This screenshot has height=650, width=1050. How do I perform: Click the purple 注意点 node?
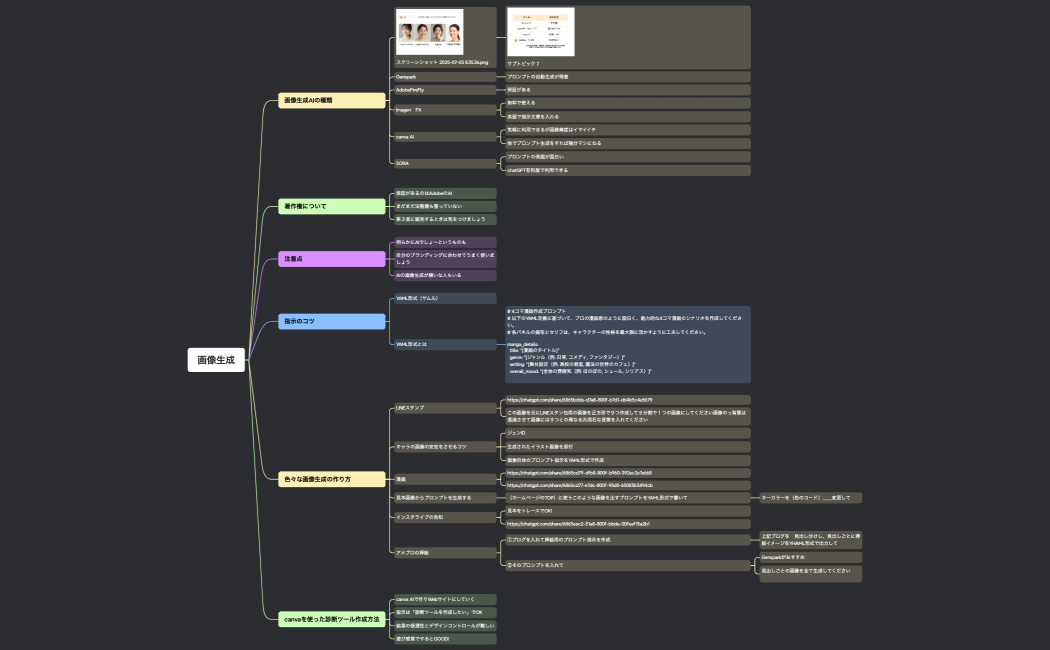332,259
